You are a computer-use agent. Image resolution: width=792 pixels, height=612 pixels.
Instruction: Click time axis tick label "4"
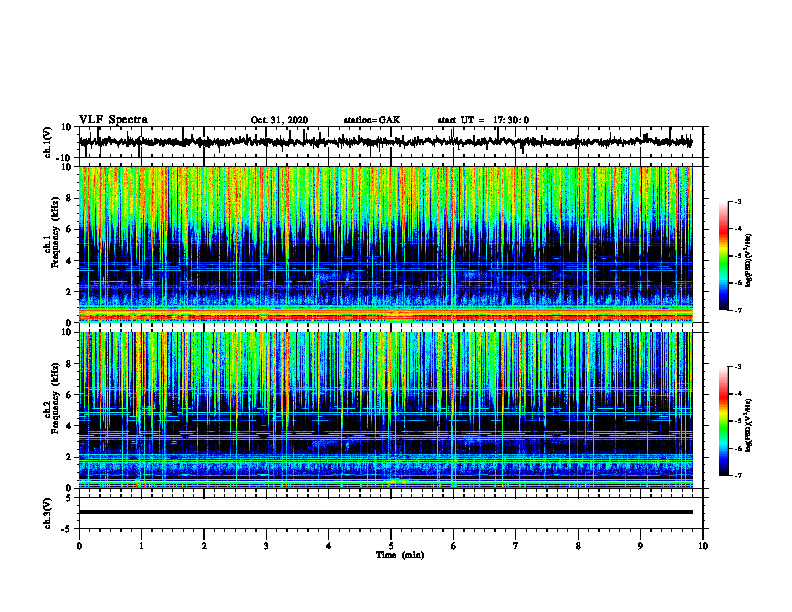329,546
